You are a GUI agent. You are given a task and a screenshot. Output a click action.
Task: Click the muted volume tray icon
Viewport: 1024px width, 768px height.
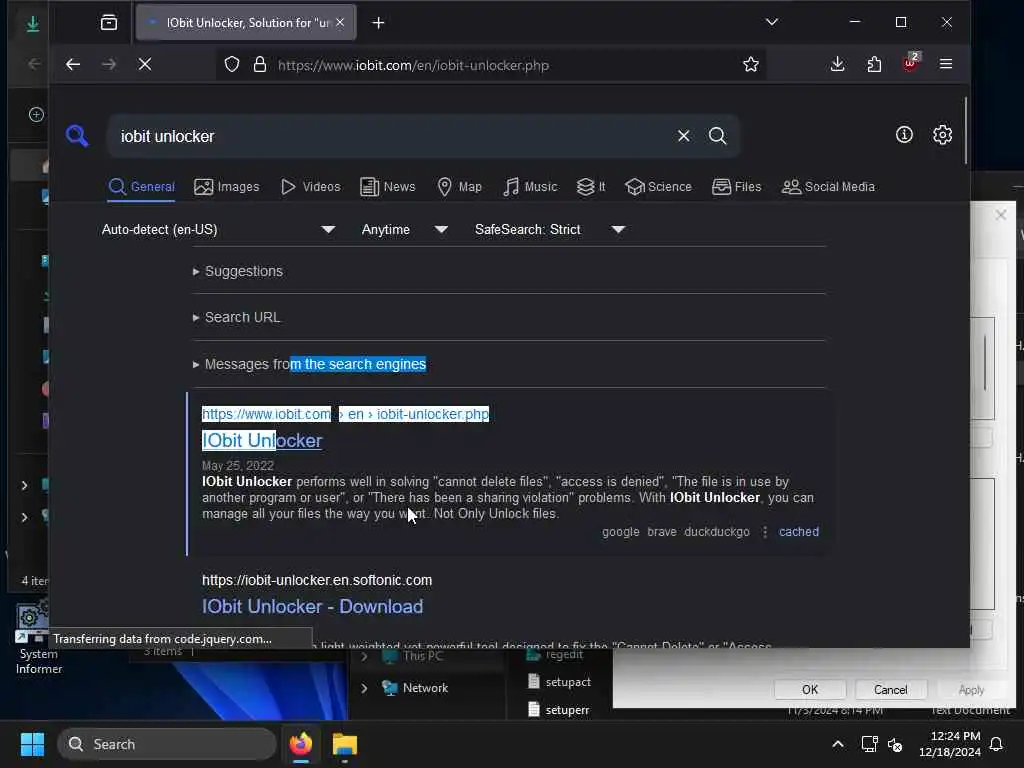click(895, 744)
